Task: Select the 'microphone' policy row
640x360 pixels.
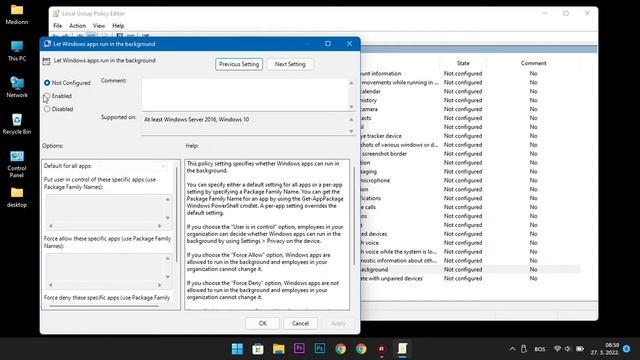Action: click(x=469, y=180)
